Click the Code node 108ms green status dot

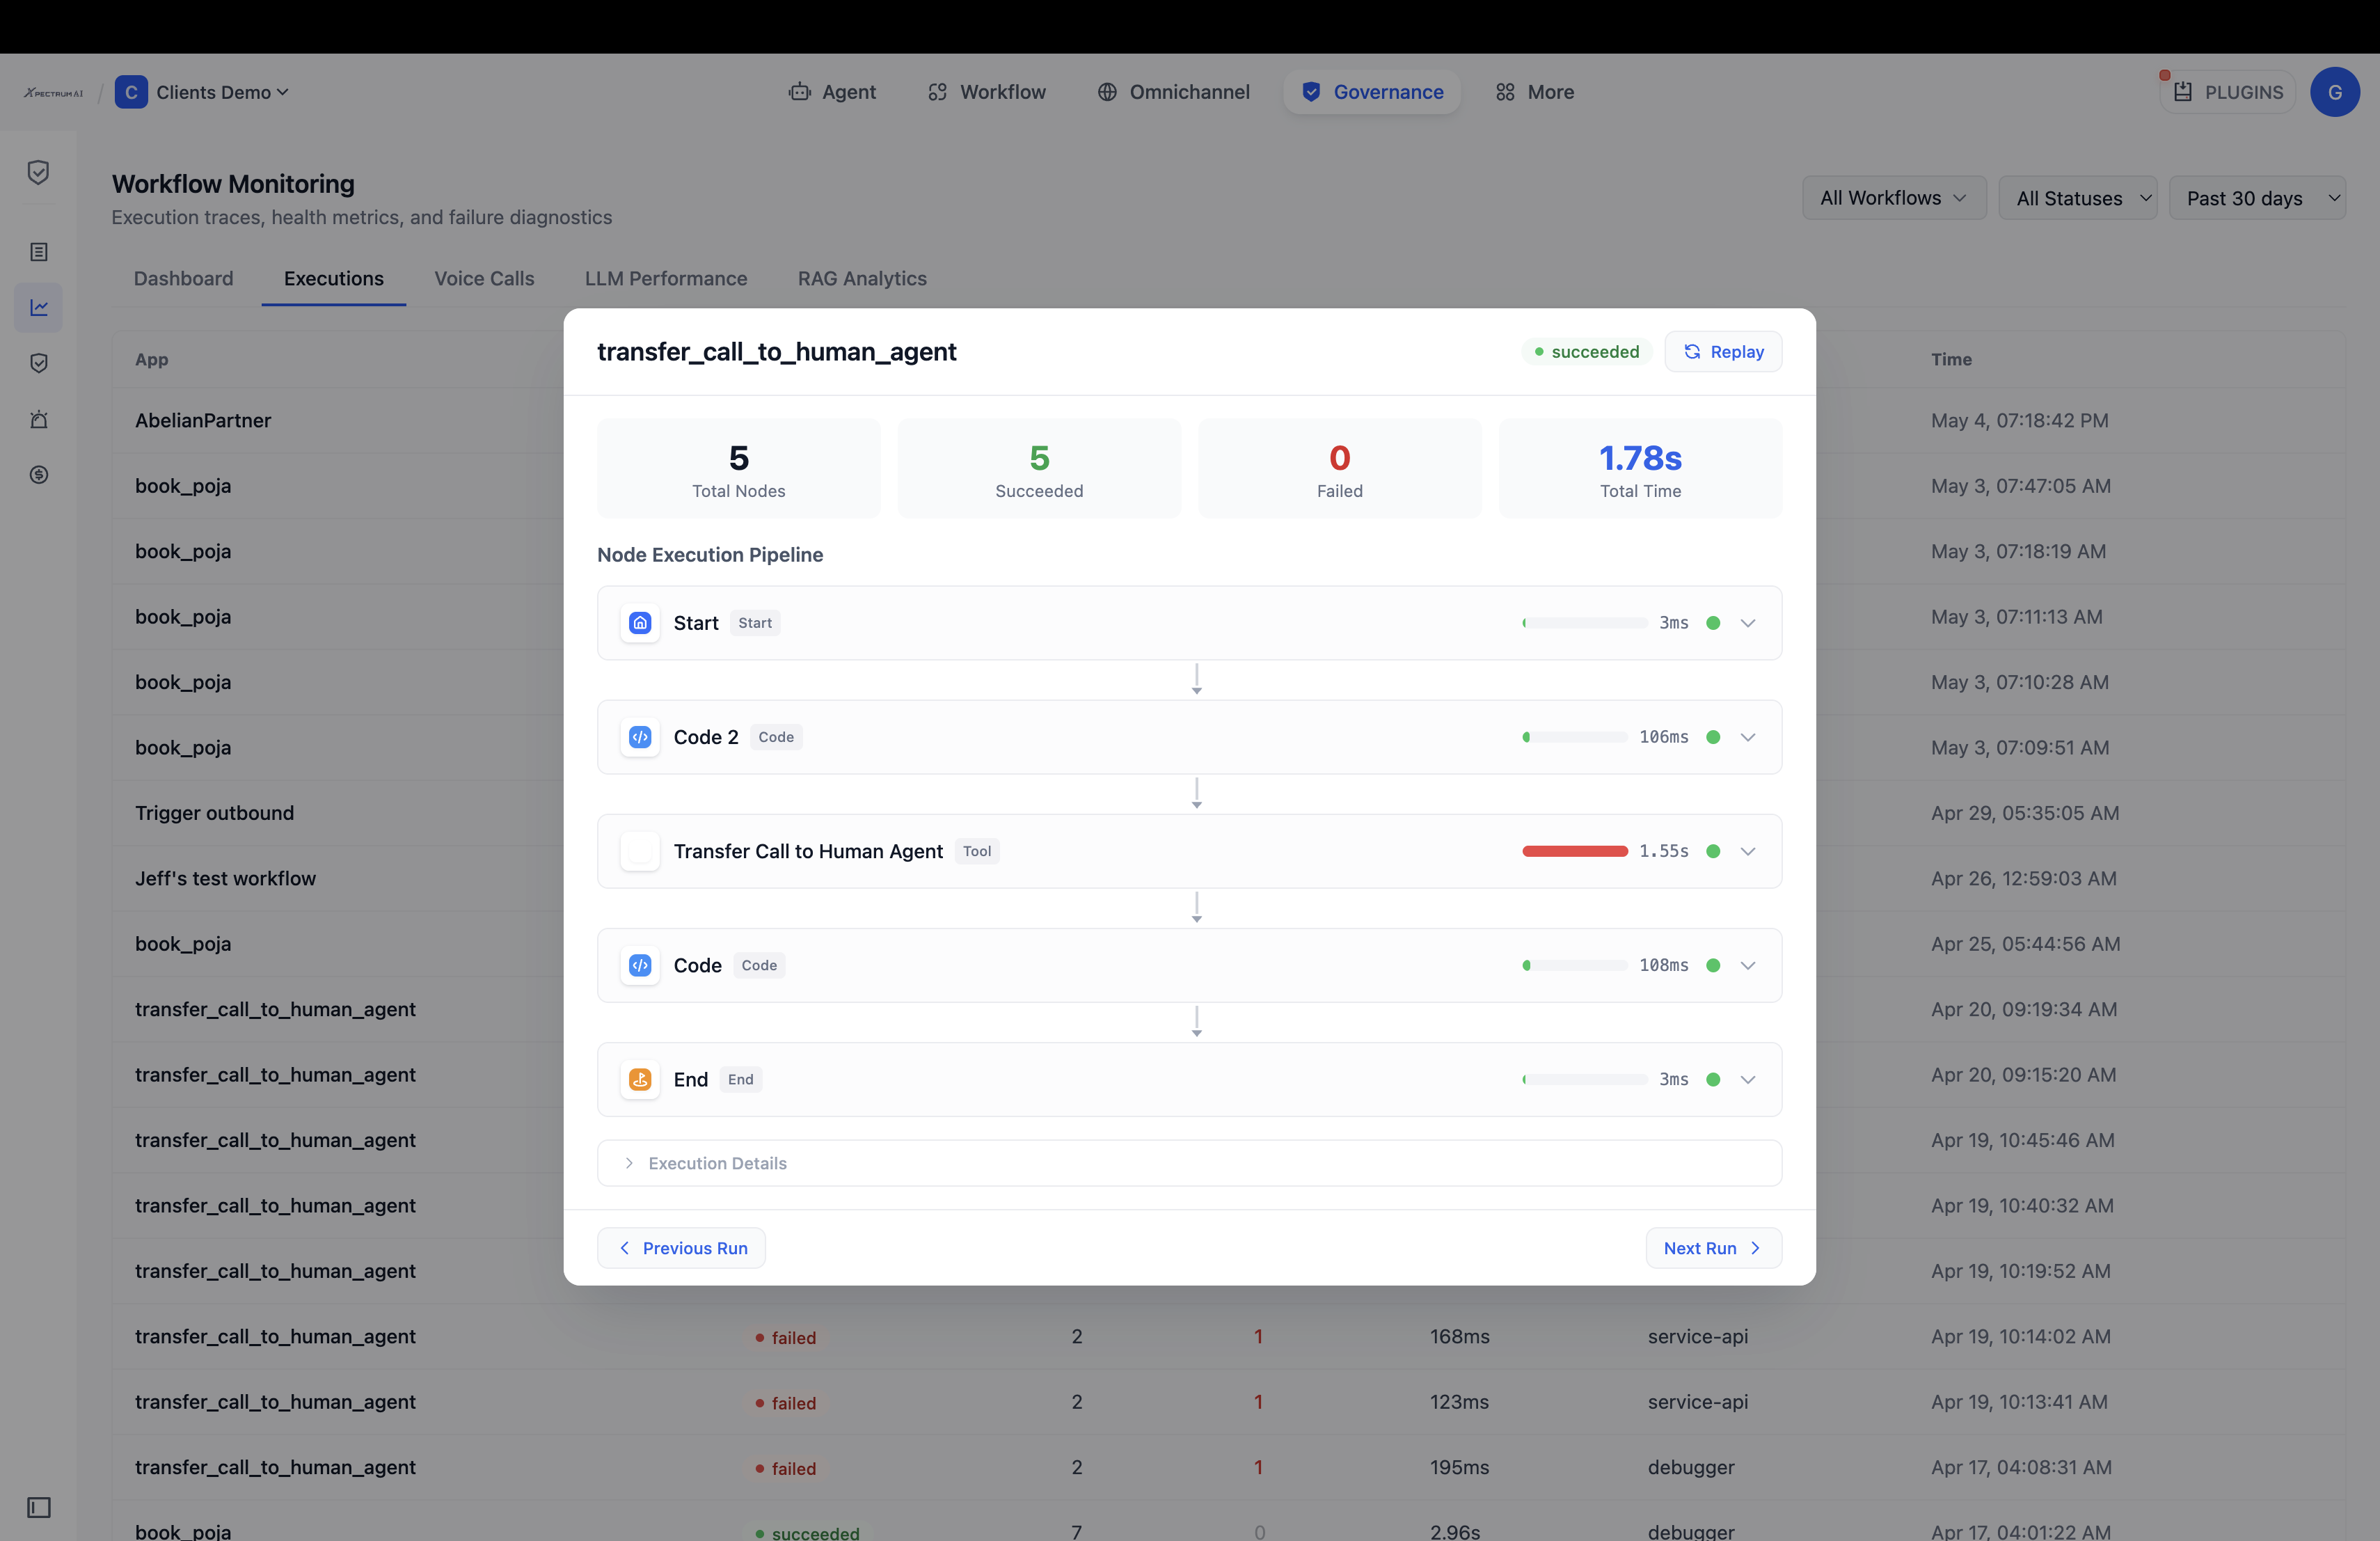pos(1713,965)
